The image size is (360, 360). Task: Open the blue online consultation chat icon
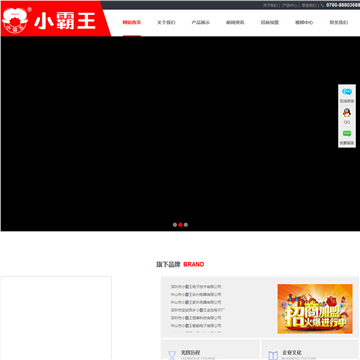click(x=347, y=92)
